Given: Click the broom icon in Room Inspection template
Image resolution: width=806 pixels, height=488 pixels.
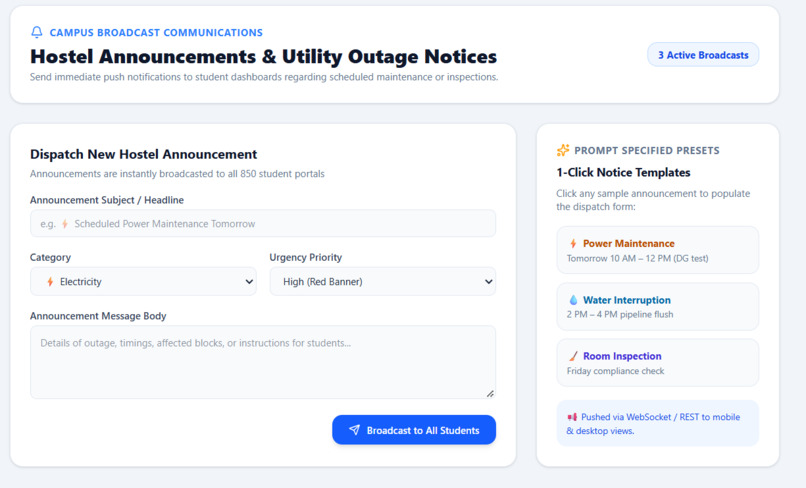Looking at the screenshot, I should tap(573, 356).
